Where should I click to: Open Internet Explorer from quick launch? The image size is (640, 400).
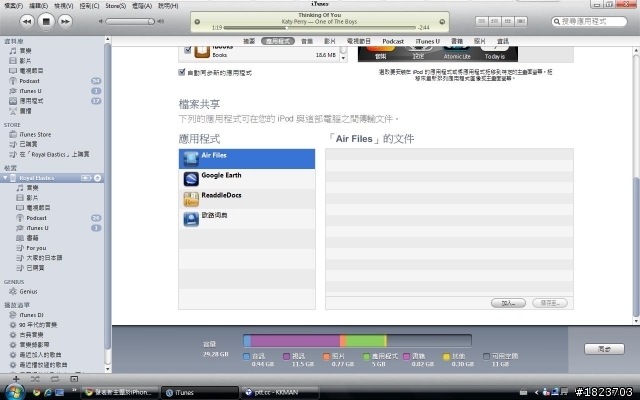[48, 393]
